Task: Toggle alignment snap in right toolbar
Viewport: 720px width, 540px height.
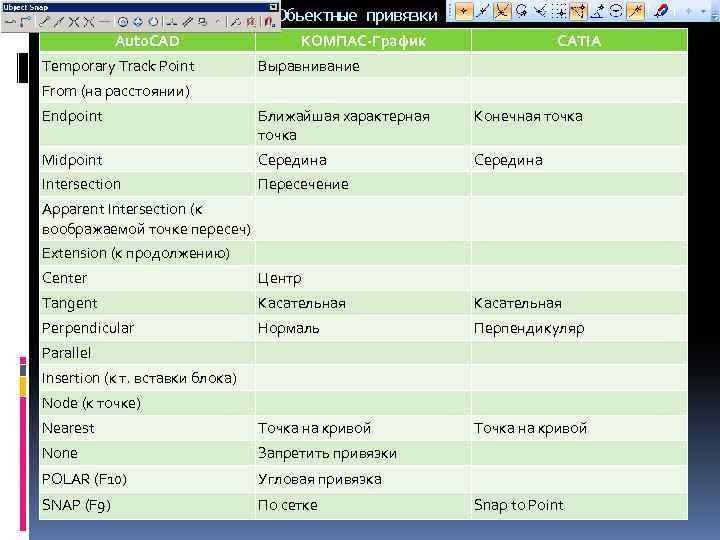Action: coord(579,11)
